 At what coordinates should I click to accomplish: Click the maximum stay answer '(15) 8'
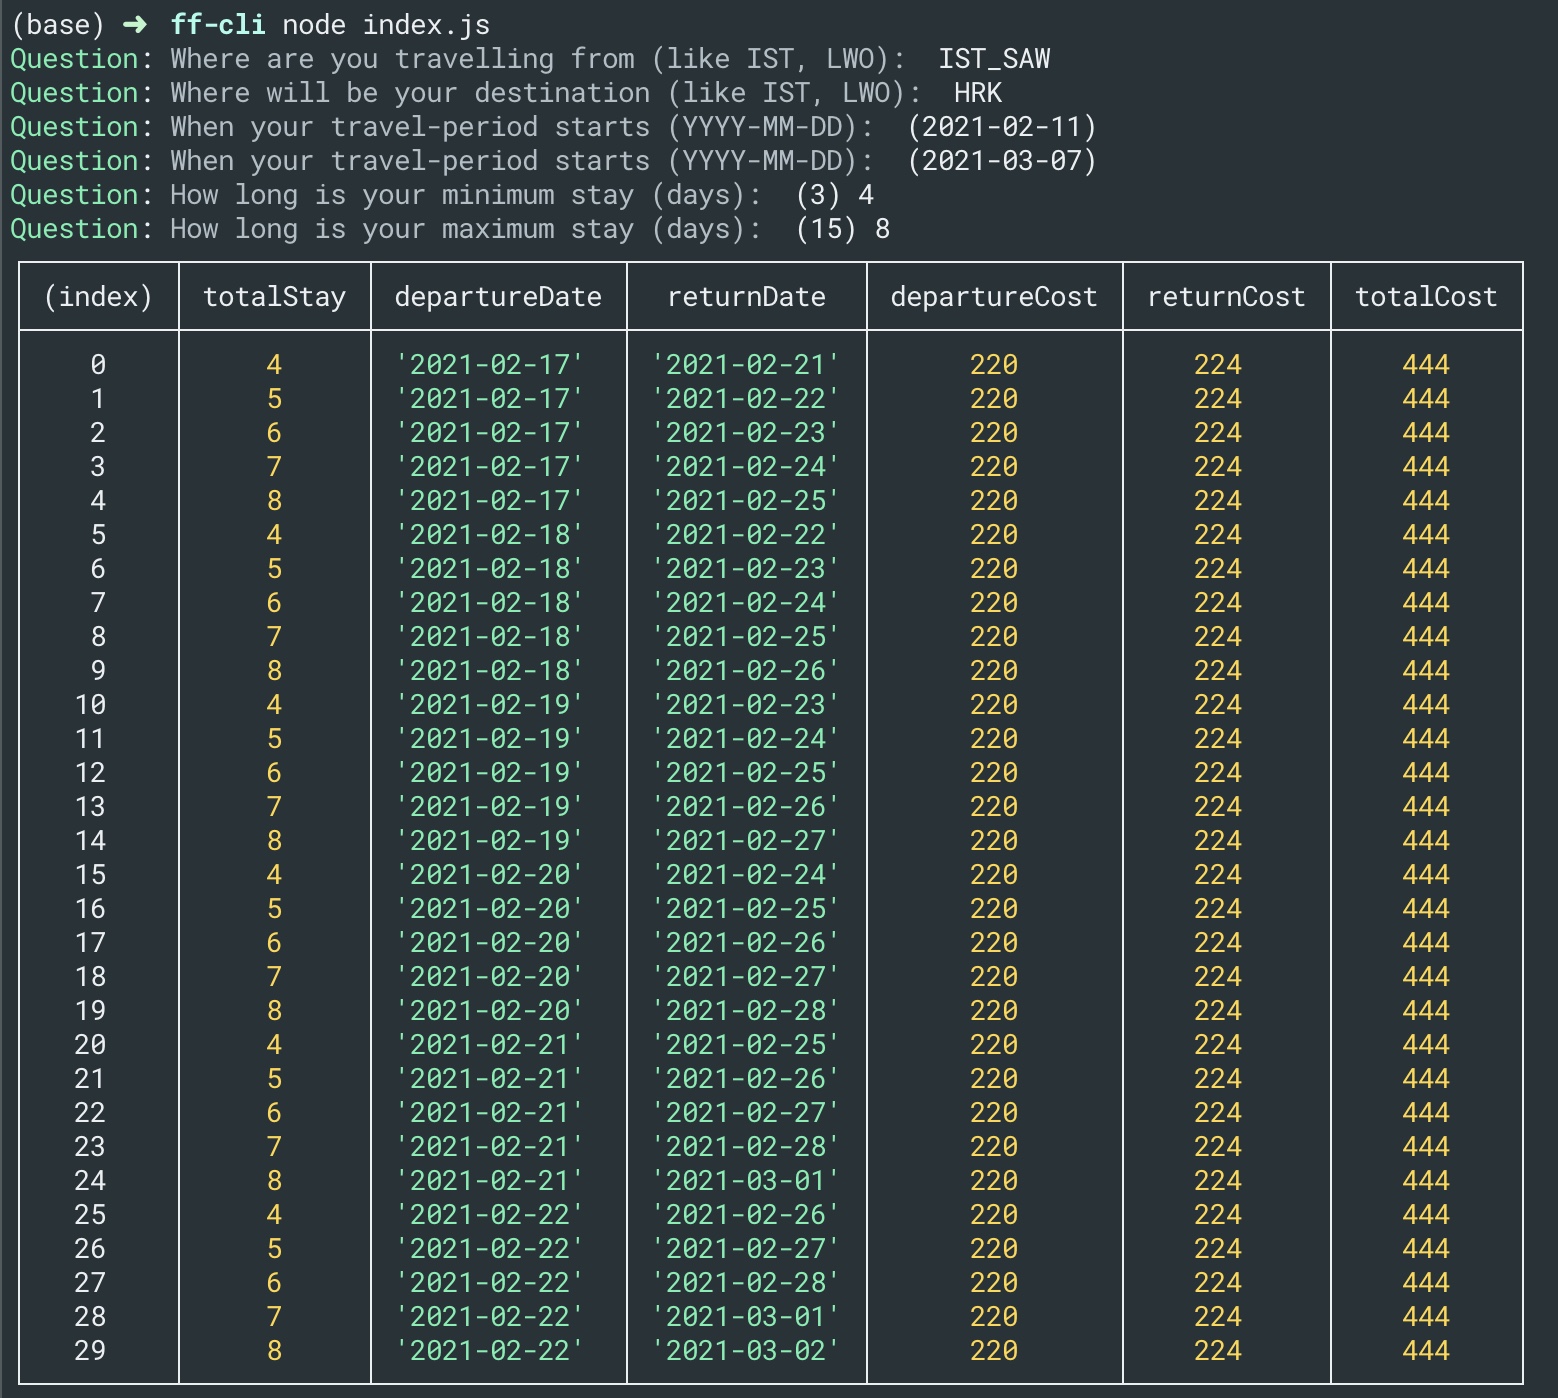[842, 229]
